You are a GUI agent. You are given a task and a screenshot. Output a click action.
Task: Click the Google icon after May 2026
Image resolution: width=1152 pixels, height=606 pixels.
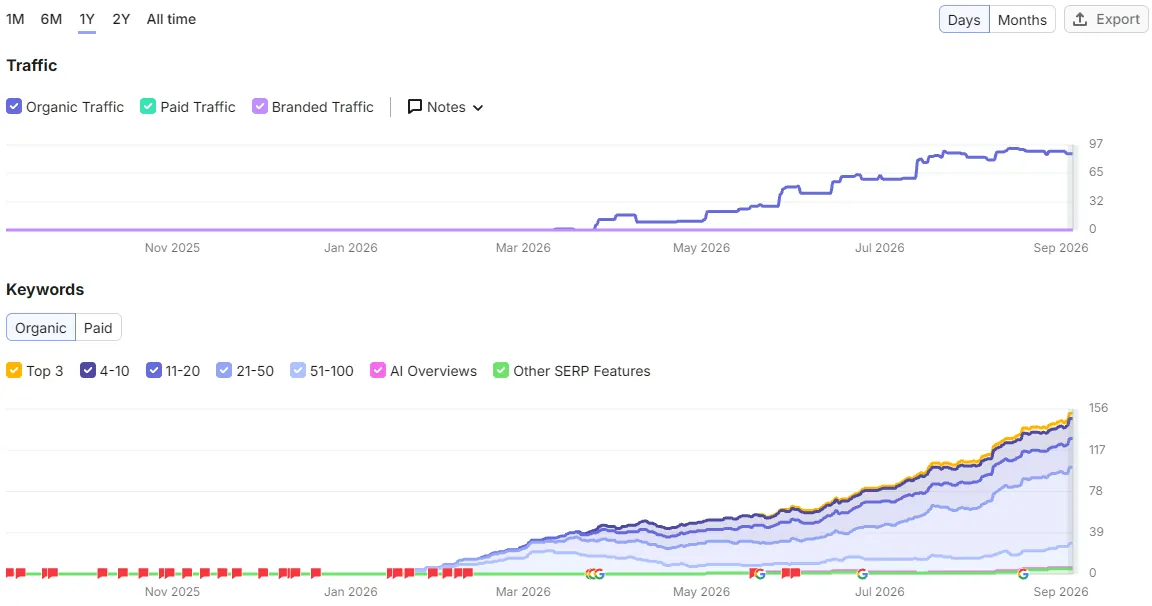760,574
